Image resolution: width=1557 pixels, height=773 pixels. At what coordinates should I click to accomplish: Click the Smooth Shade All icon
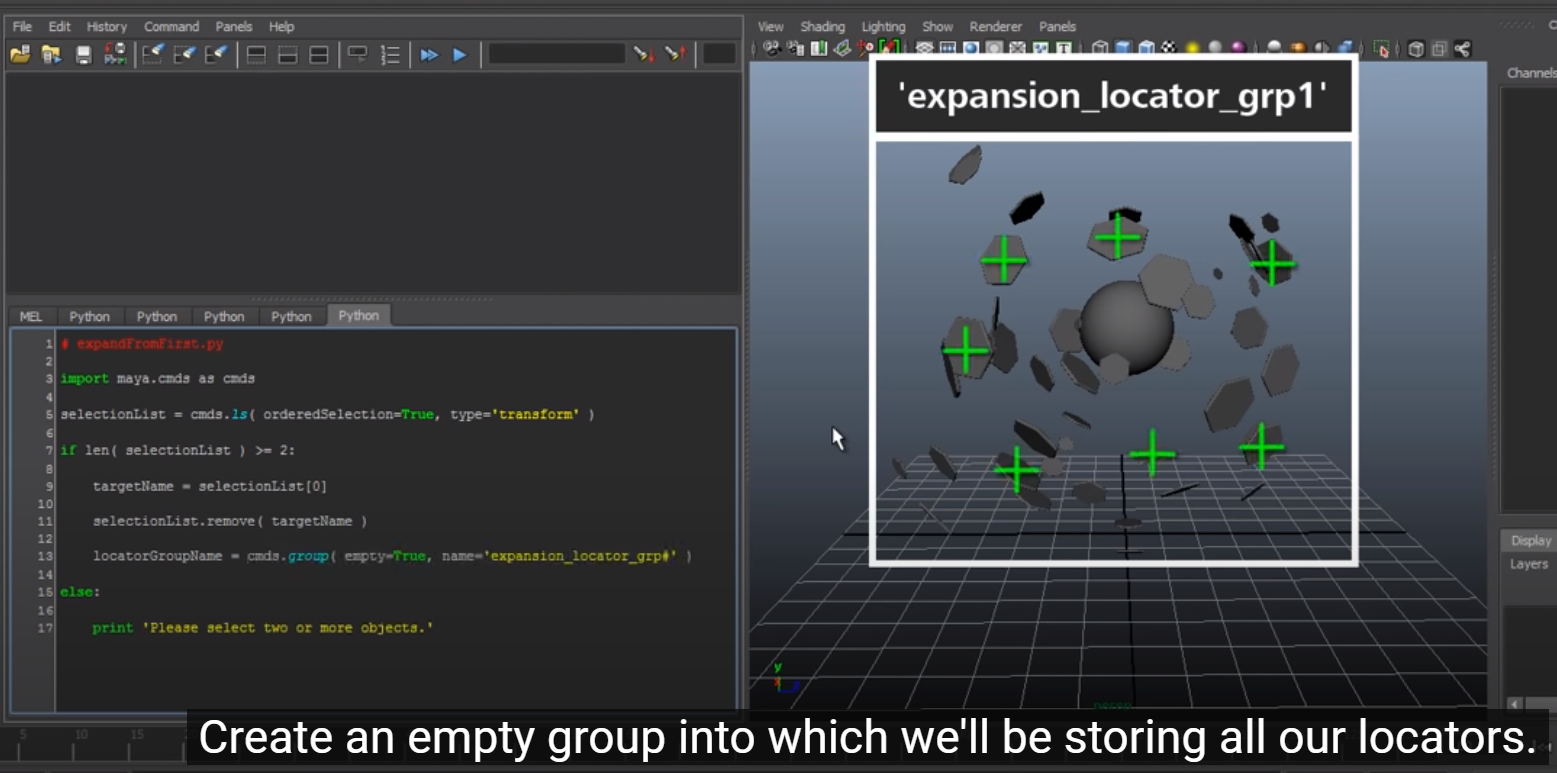1123,48
